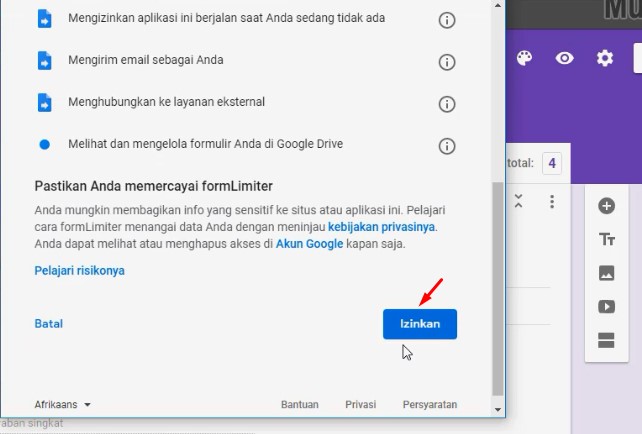Click the dialog vertical scrollbar thumb
Viewport: 642px width, 434px height.
(x=497, y=289)
